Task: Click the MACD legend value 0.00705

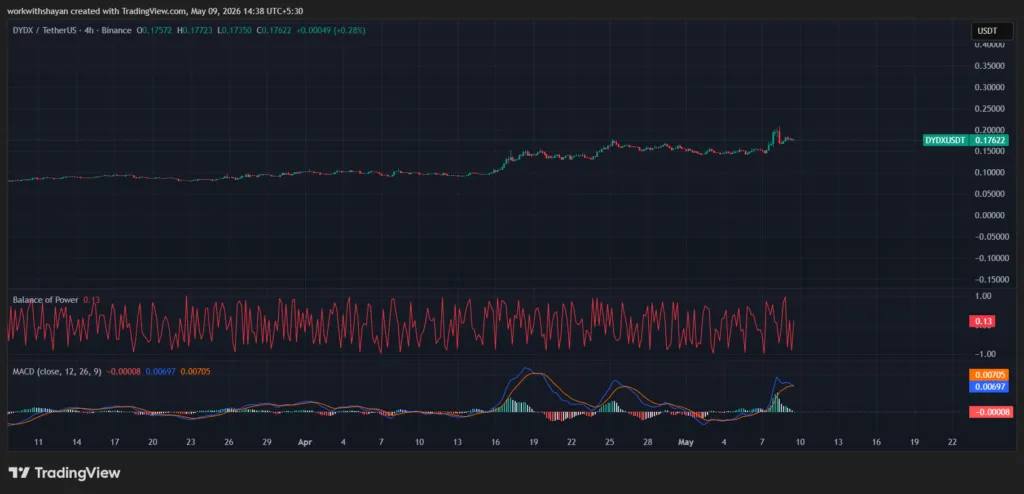Action: tap(194, 371)
